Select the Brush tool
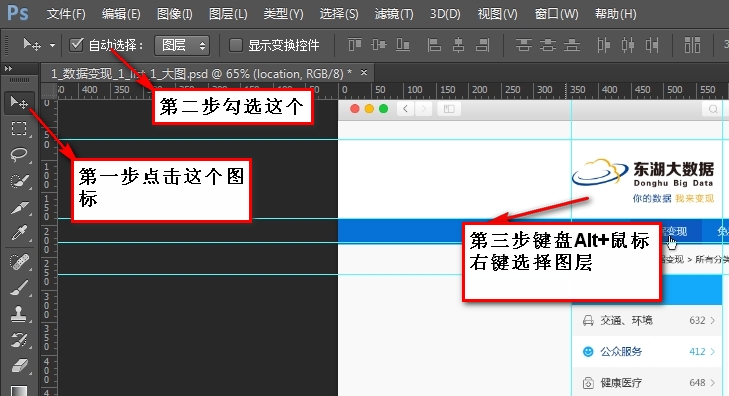This screenshot has height=396, width=729. [19, 288]
